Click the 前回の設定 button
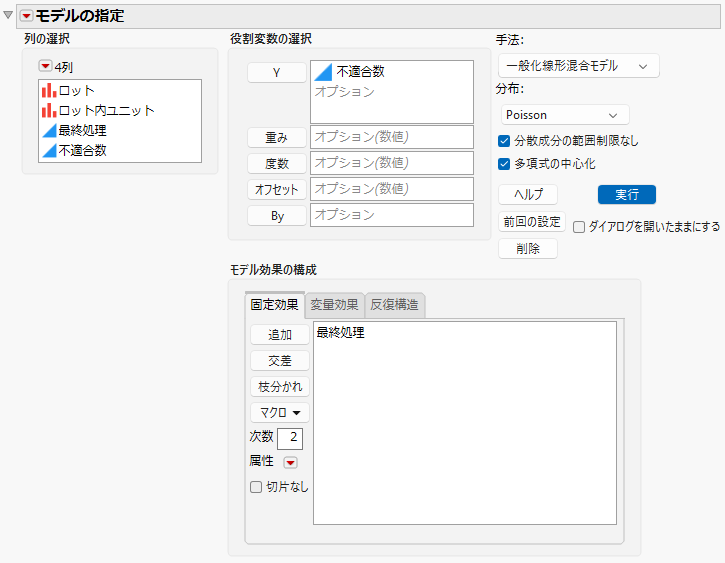 (532, 222)
